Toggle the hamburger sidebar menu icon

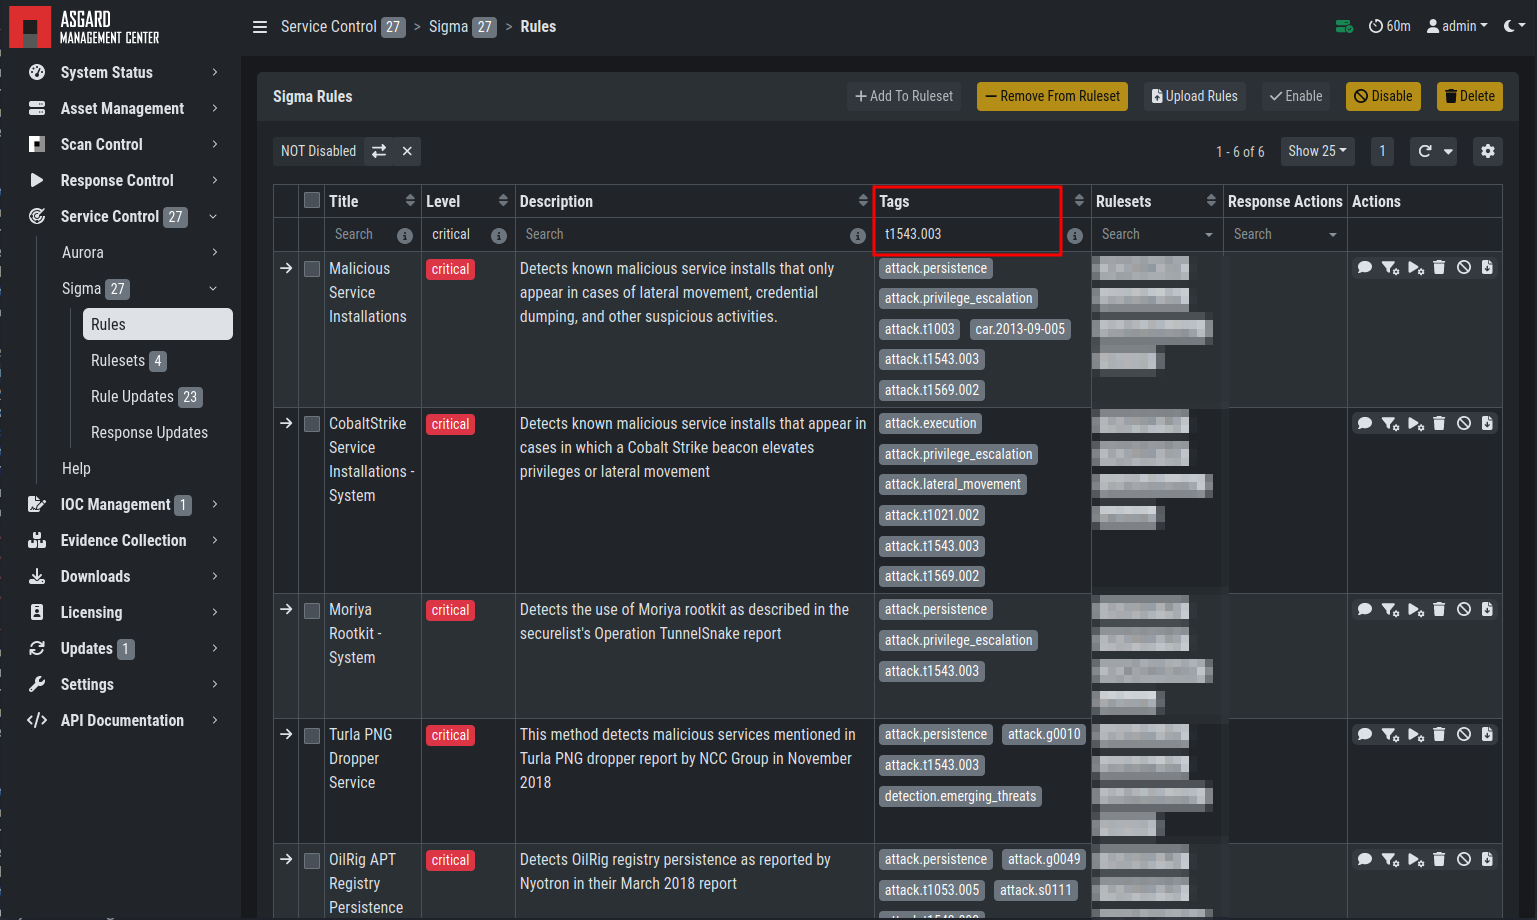[x=260, y=27]
